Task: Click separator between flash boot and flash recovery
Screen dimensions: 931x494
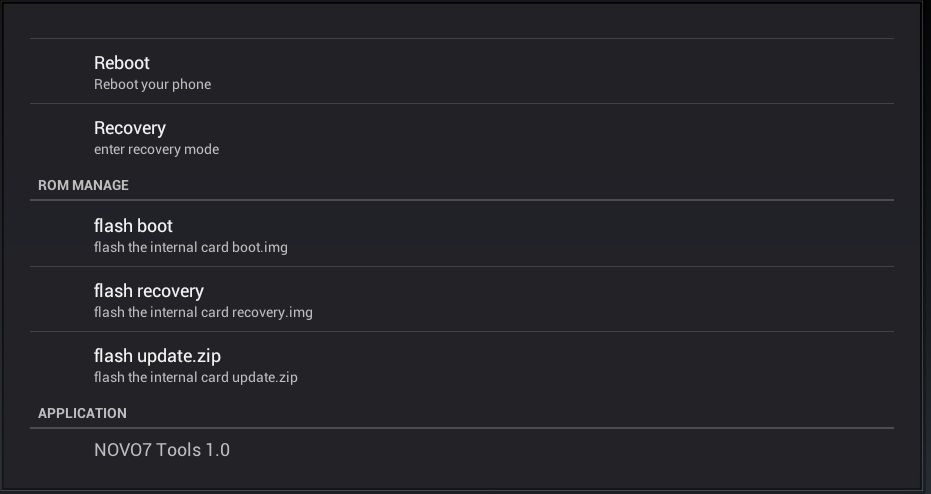Action: click(461, 266)
